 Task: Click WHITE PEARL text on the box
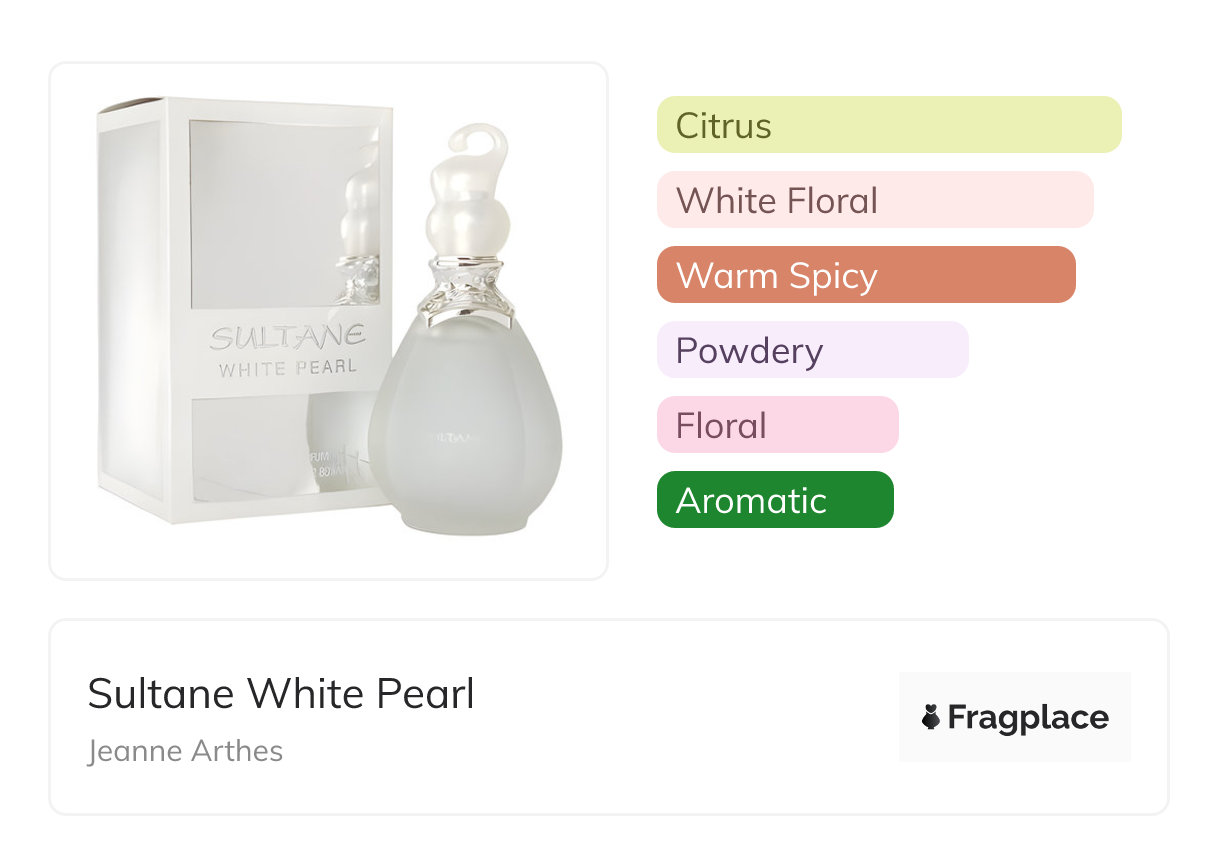pos(287,368)
